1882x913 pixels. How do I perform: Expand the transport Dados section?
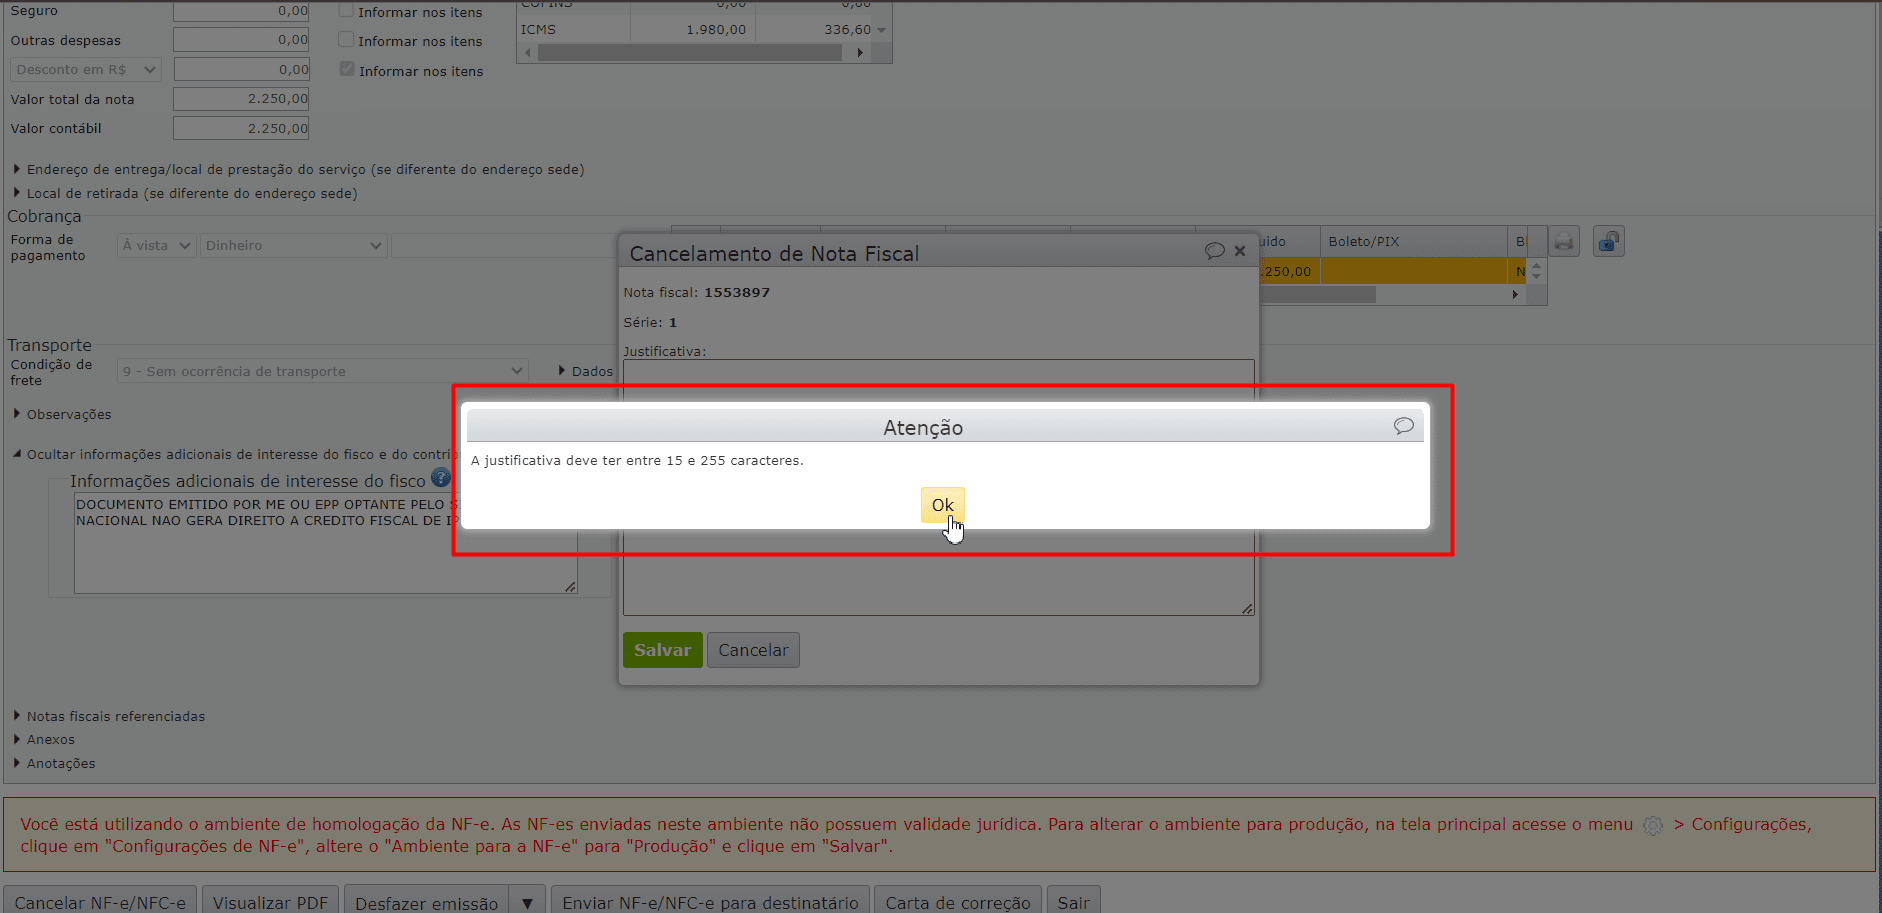coord(586,371)
